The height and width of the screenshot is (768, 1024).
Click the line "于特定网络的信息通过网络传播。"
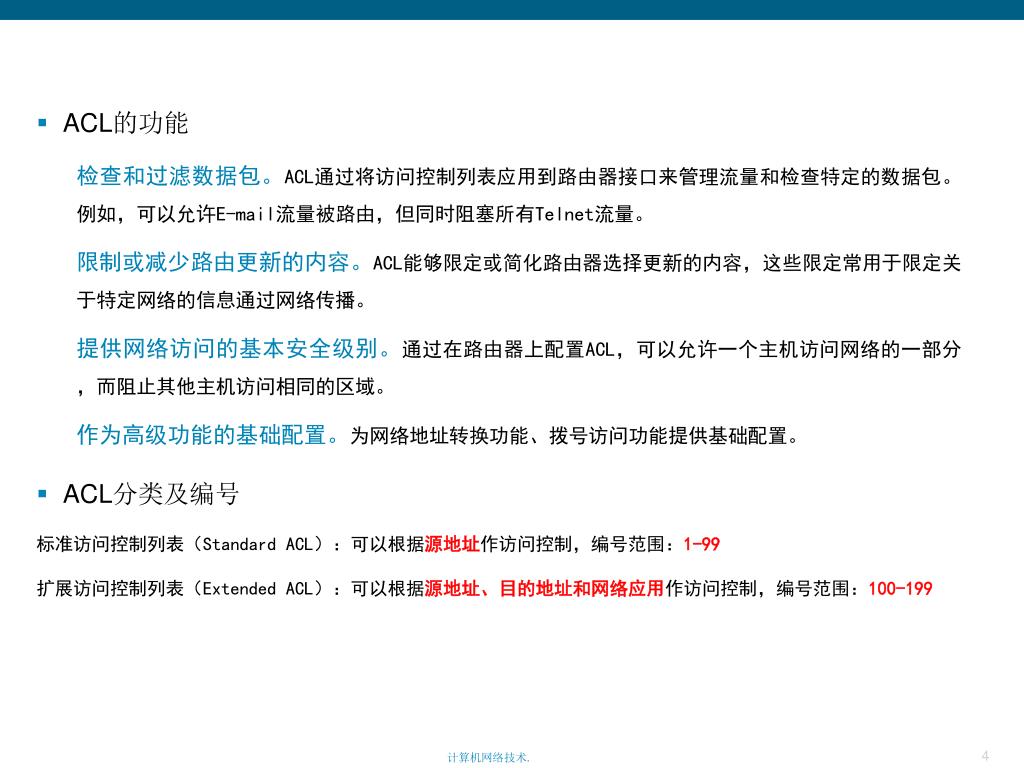click(x=222, y=300)
